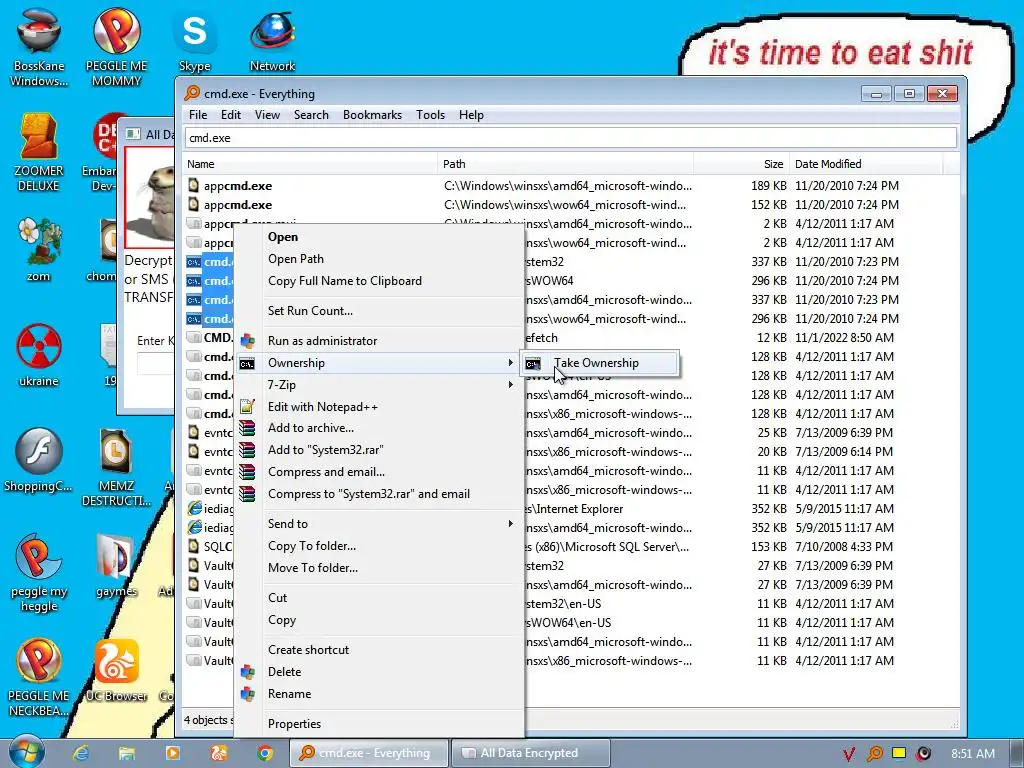Open the Help menu

471,115
